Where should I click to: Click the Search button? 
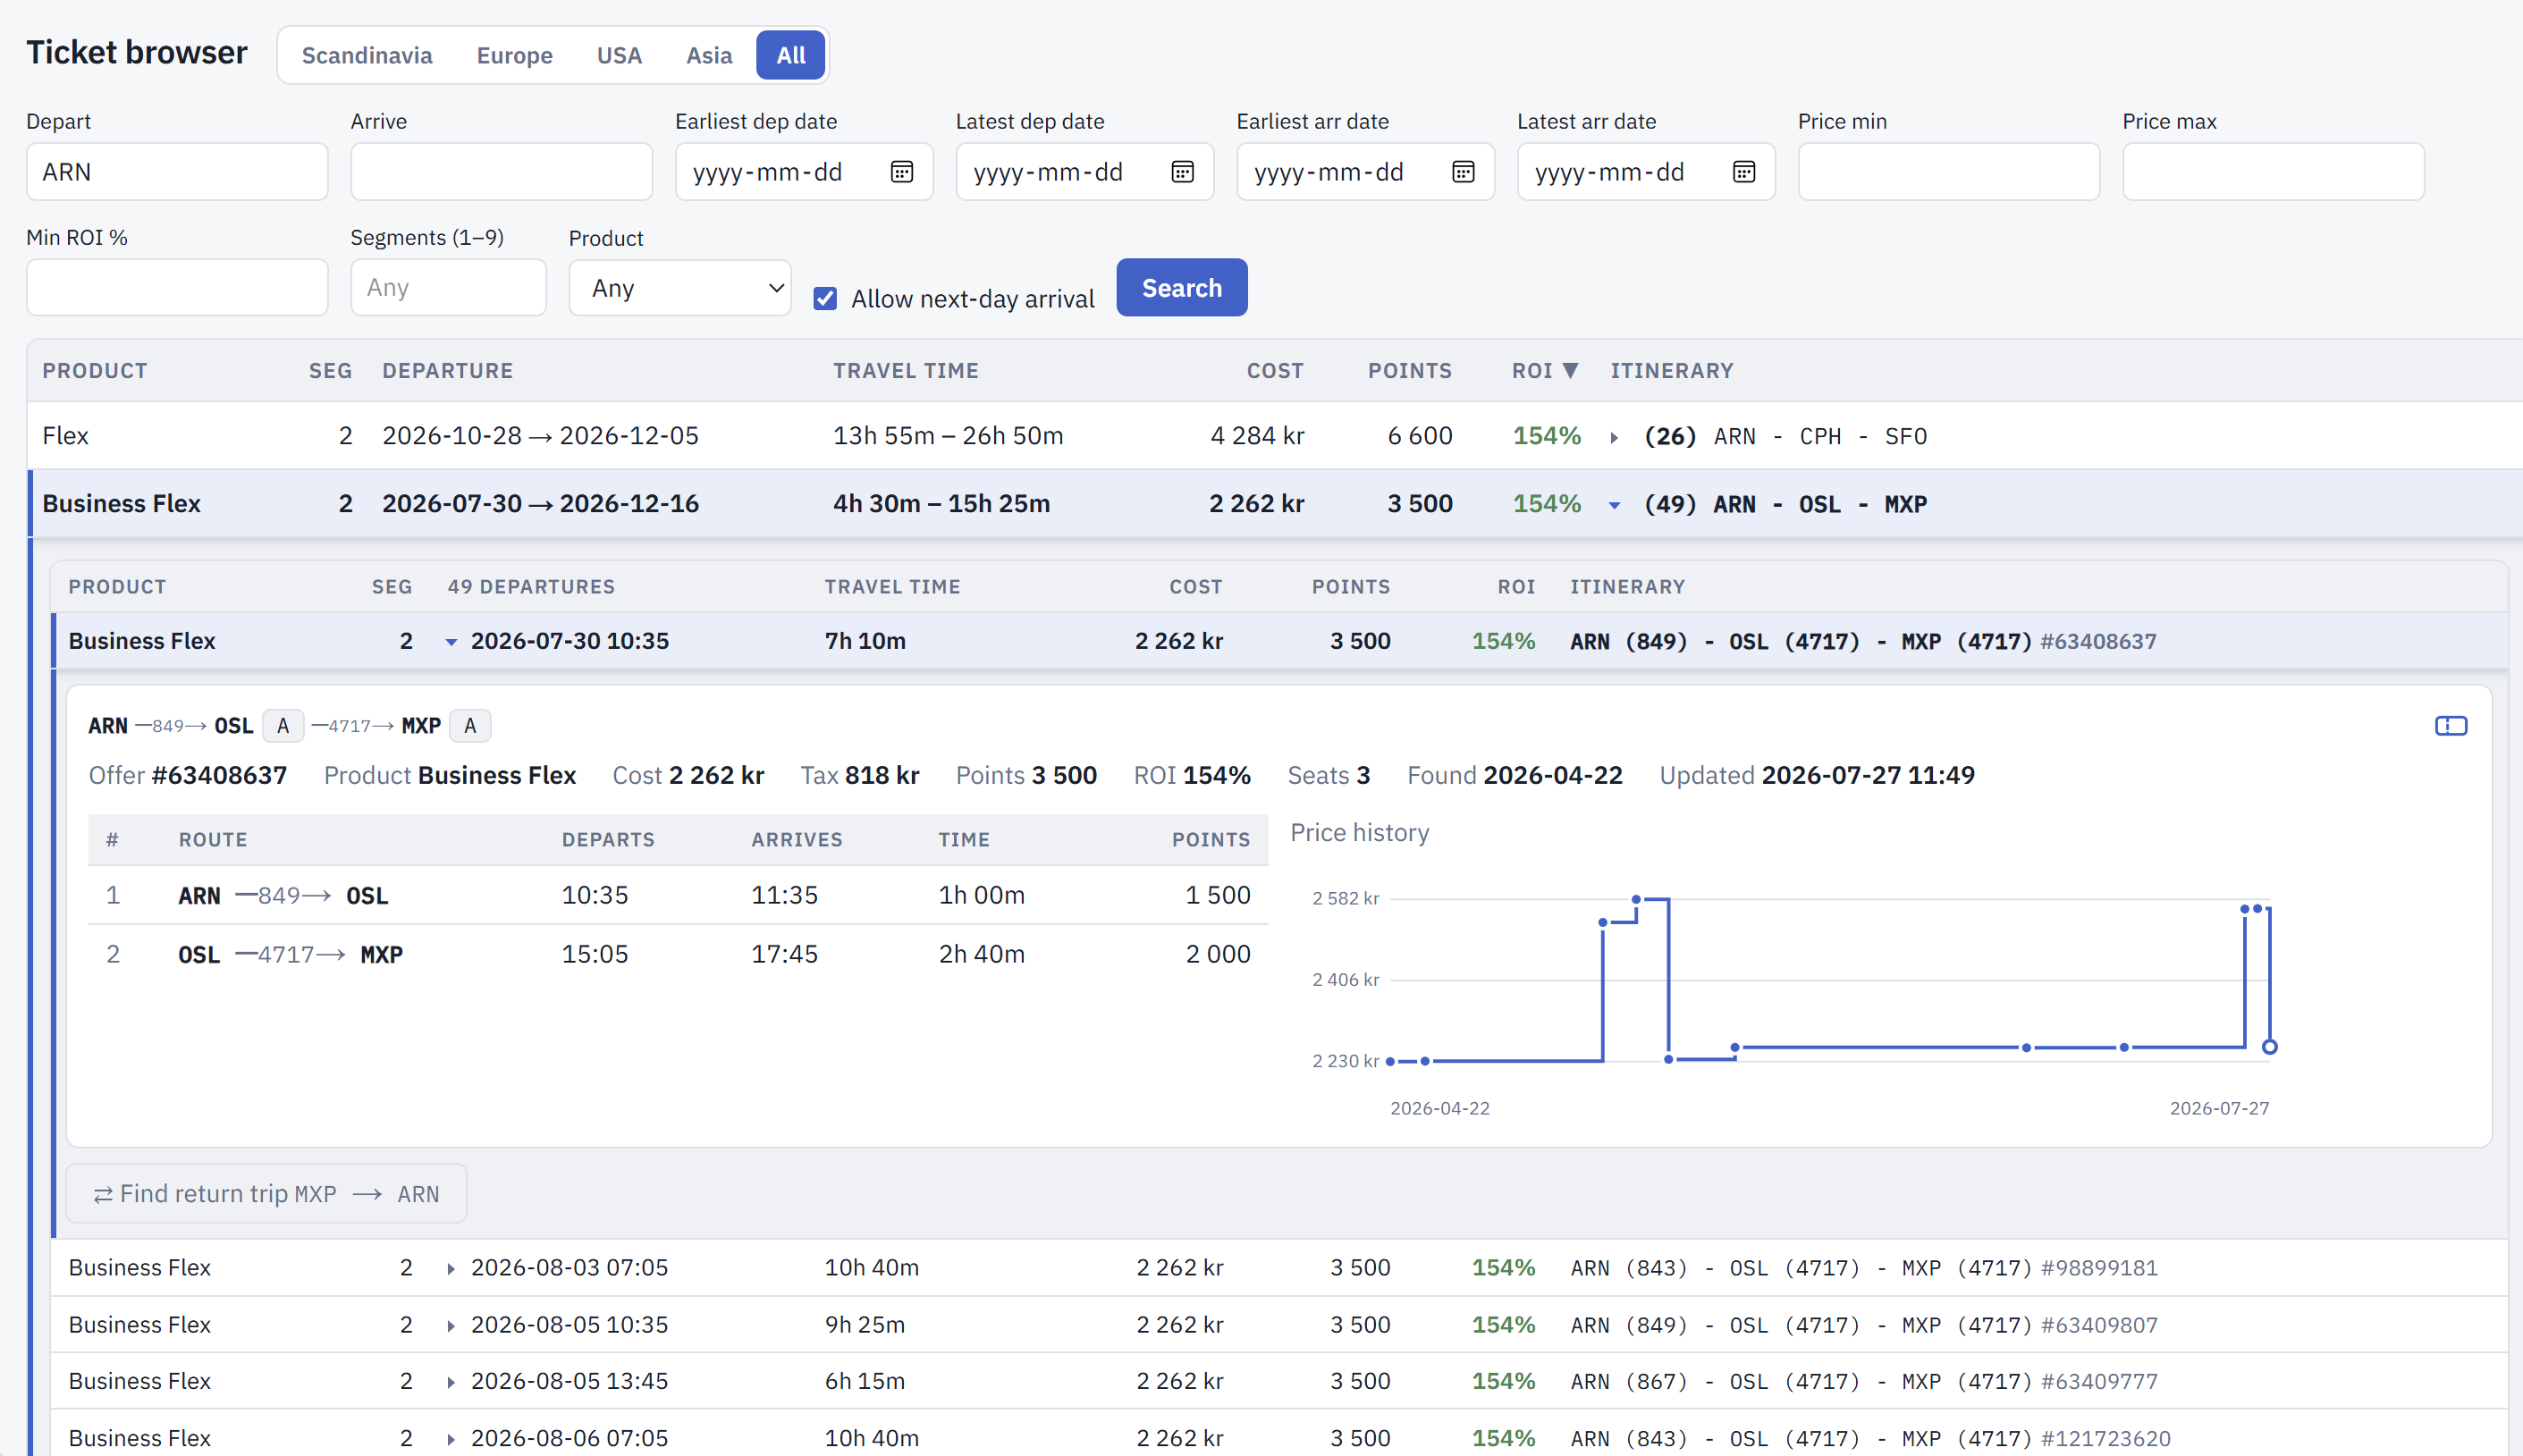click(1181, 288)
